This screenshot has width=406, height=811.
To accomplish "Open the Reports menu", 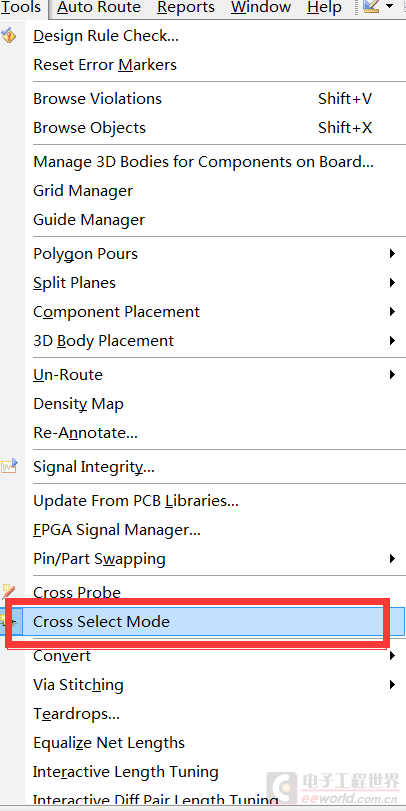I will [186, 7].
